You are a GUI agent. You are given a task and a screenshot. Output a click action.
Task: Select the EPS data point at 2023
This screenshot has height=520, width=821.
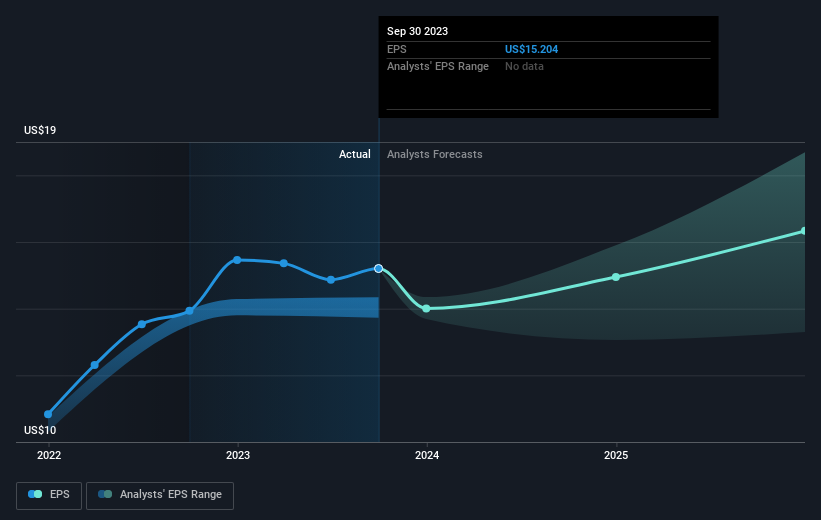click(237, 260)
